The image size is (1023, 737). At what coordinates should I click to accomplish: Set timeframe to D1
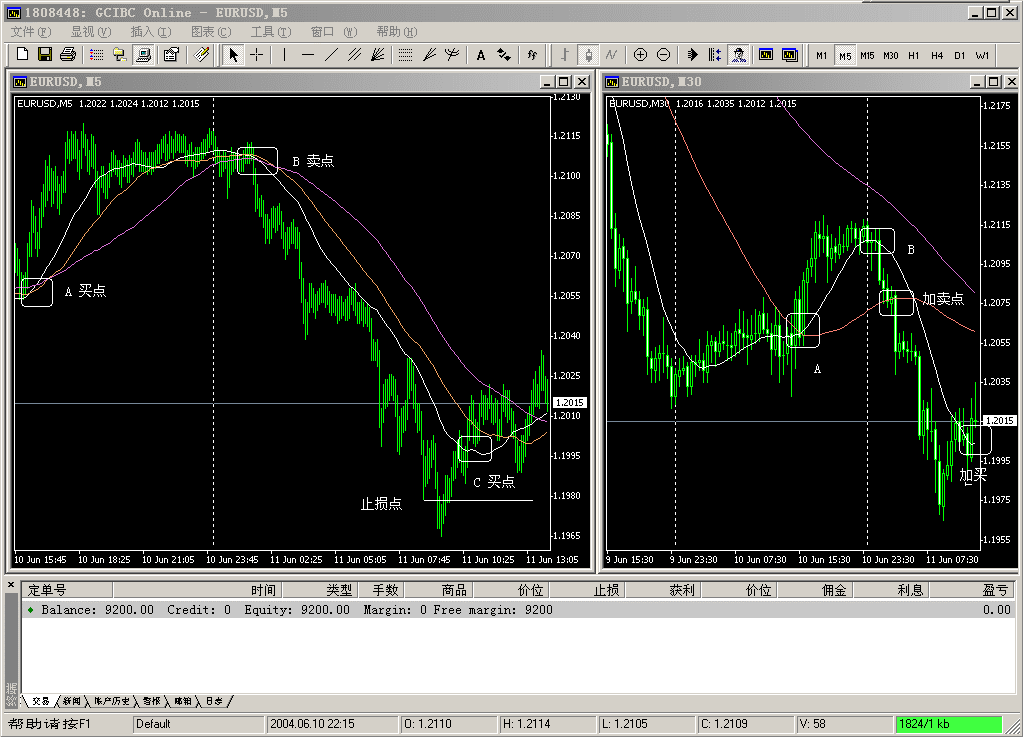[960, 55]
